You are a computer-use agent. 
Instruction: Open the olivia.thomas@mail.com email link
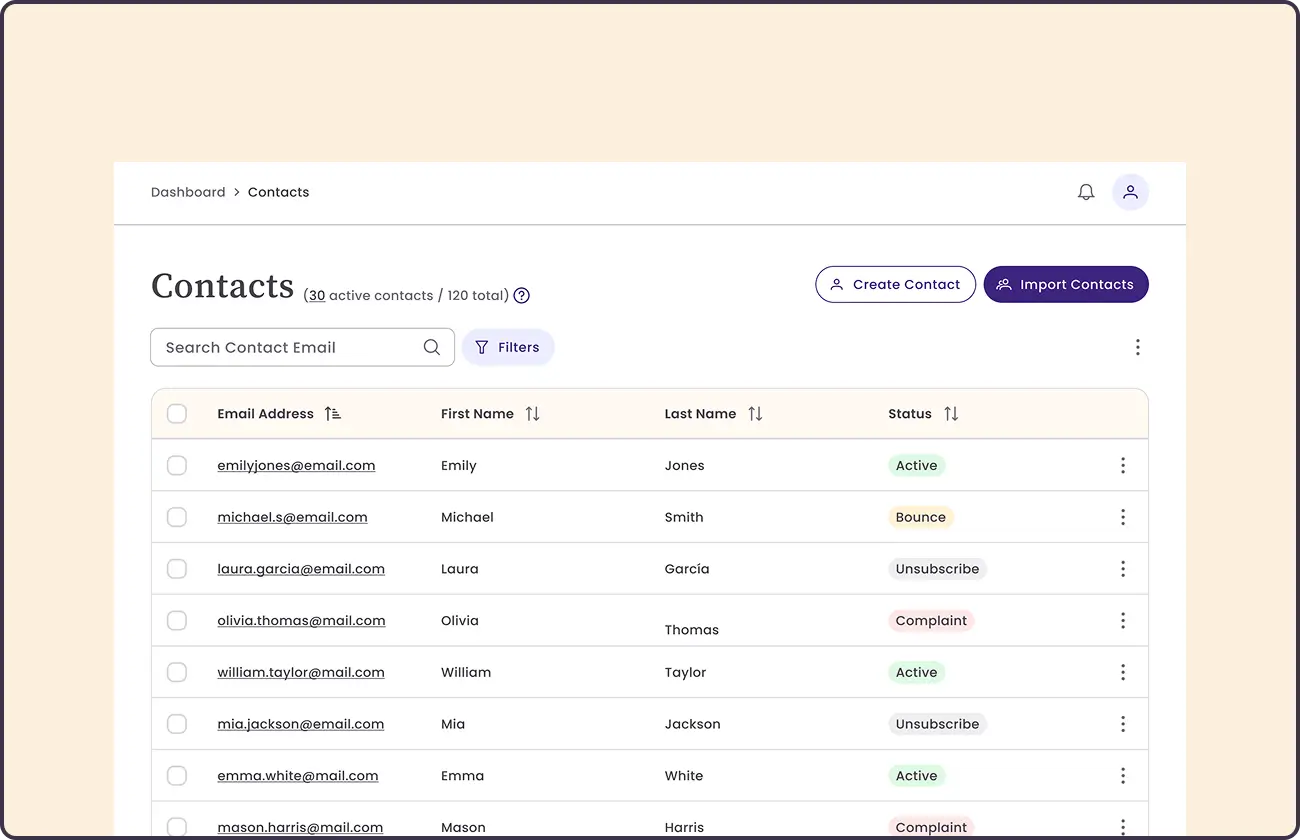point(301,621)
